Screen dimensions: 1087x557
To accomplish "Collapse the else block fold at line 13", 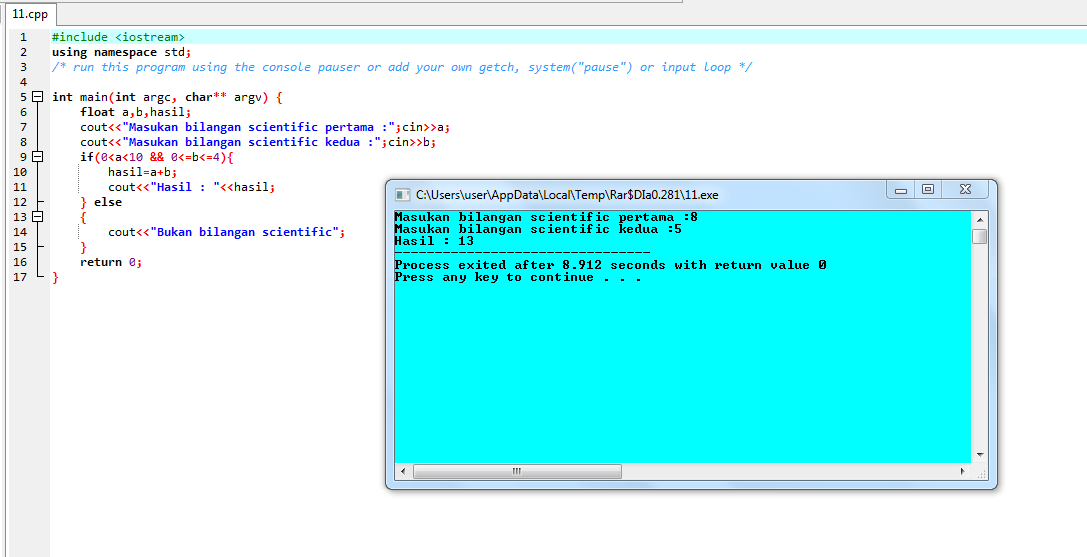I will pos(37,217).
